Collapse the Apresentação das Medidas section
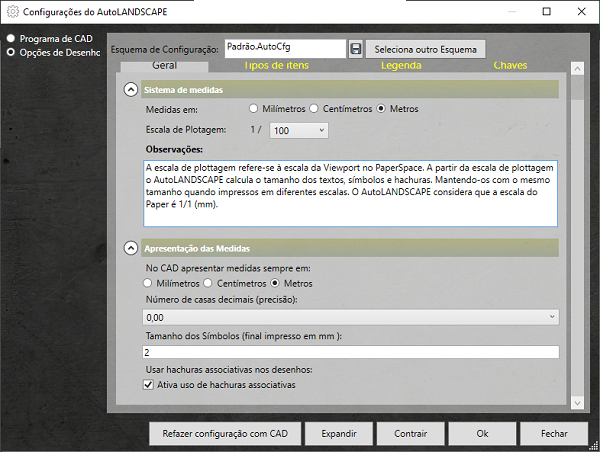 [x=130, y=248]
